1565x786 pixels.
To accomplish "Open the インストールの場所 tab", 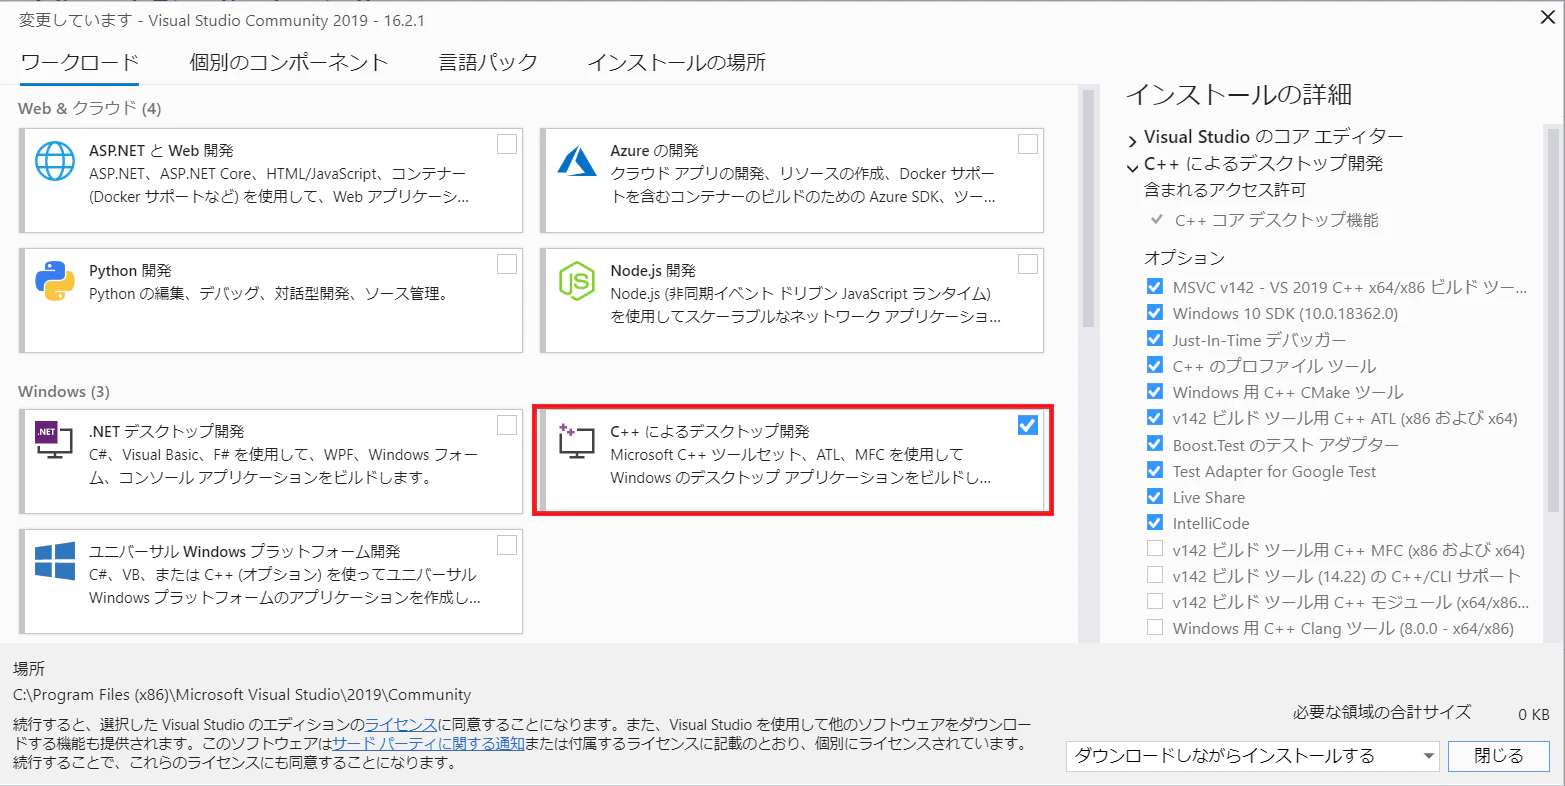I will 677,62.
